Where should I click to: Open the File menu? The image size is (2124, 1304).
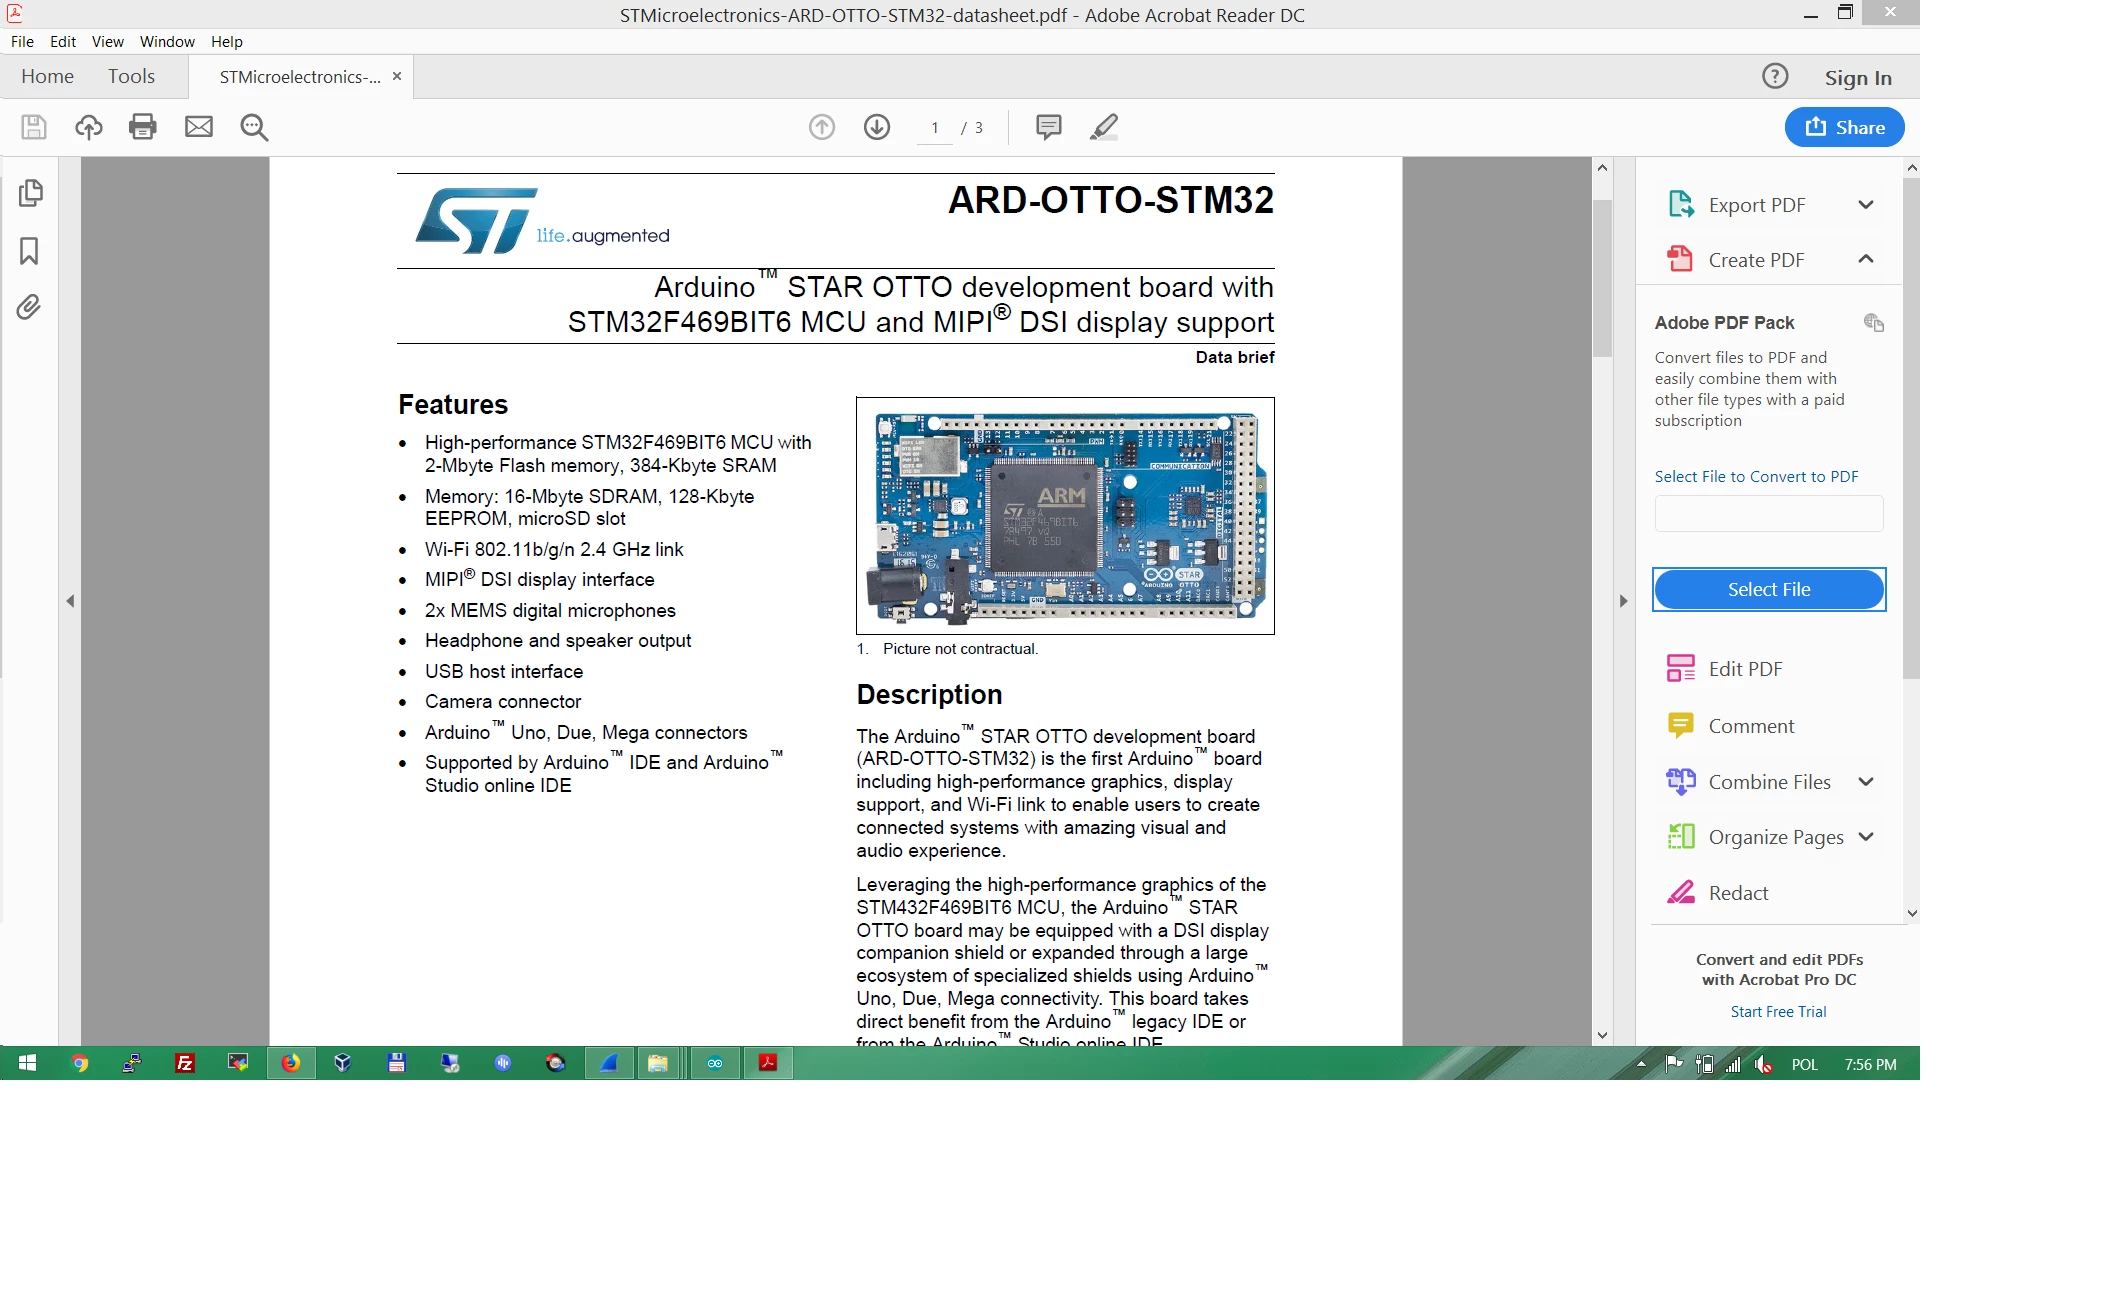click(22, 41)
